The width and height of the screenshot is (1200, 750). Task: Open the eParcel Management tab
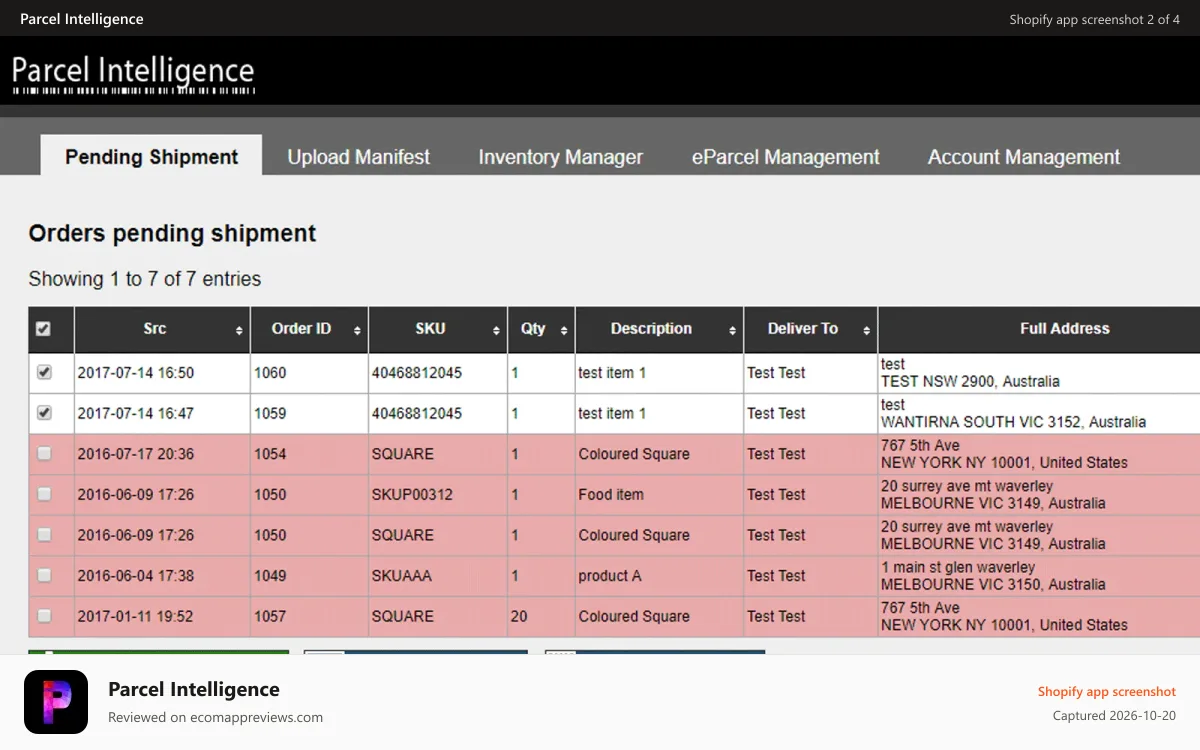pos(786,157)
